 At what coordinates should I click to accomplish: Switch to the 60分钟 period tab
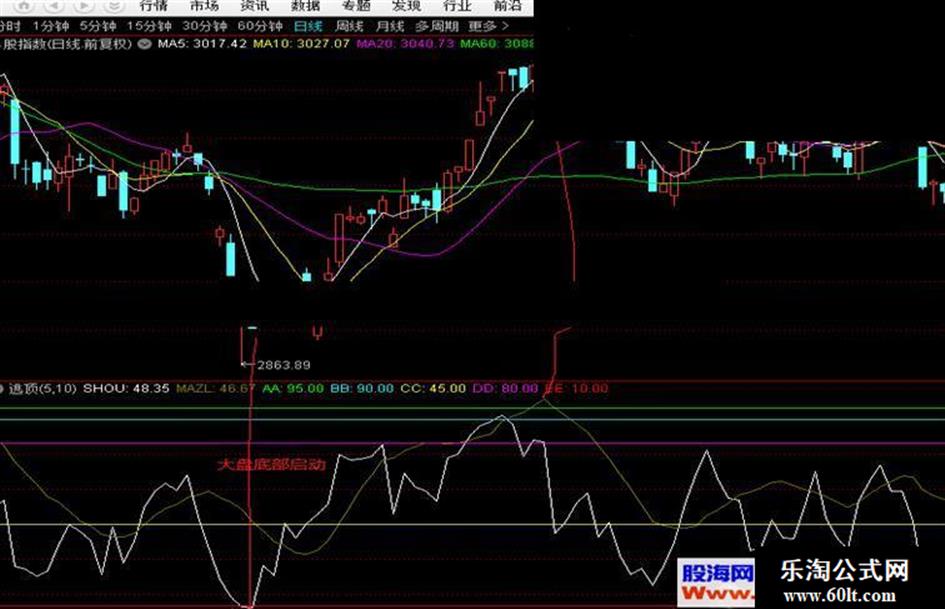[x=260, y=26]
